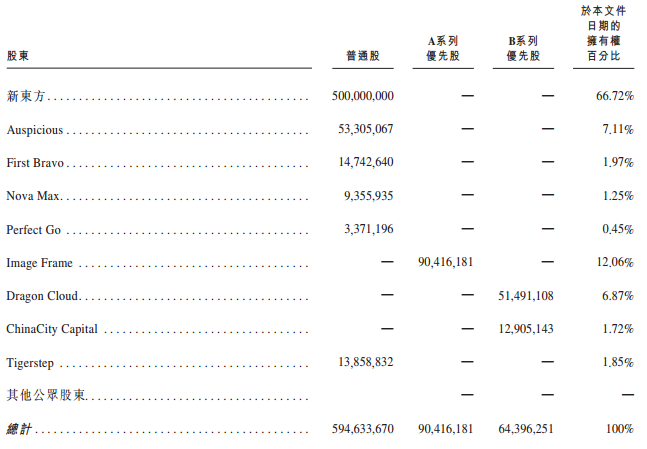Select the B系列優先股 column header
Screen dimensions: 647x449
tap(523, 48)
